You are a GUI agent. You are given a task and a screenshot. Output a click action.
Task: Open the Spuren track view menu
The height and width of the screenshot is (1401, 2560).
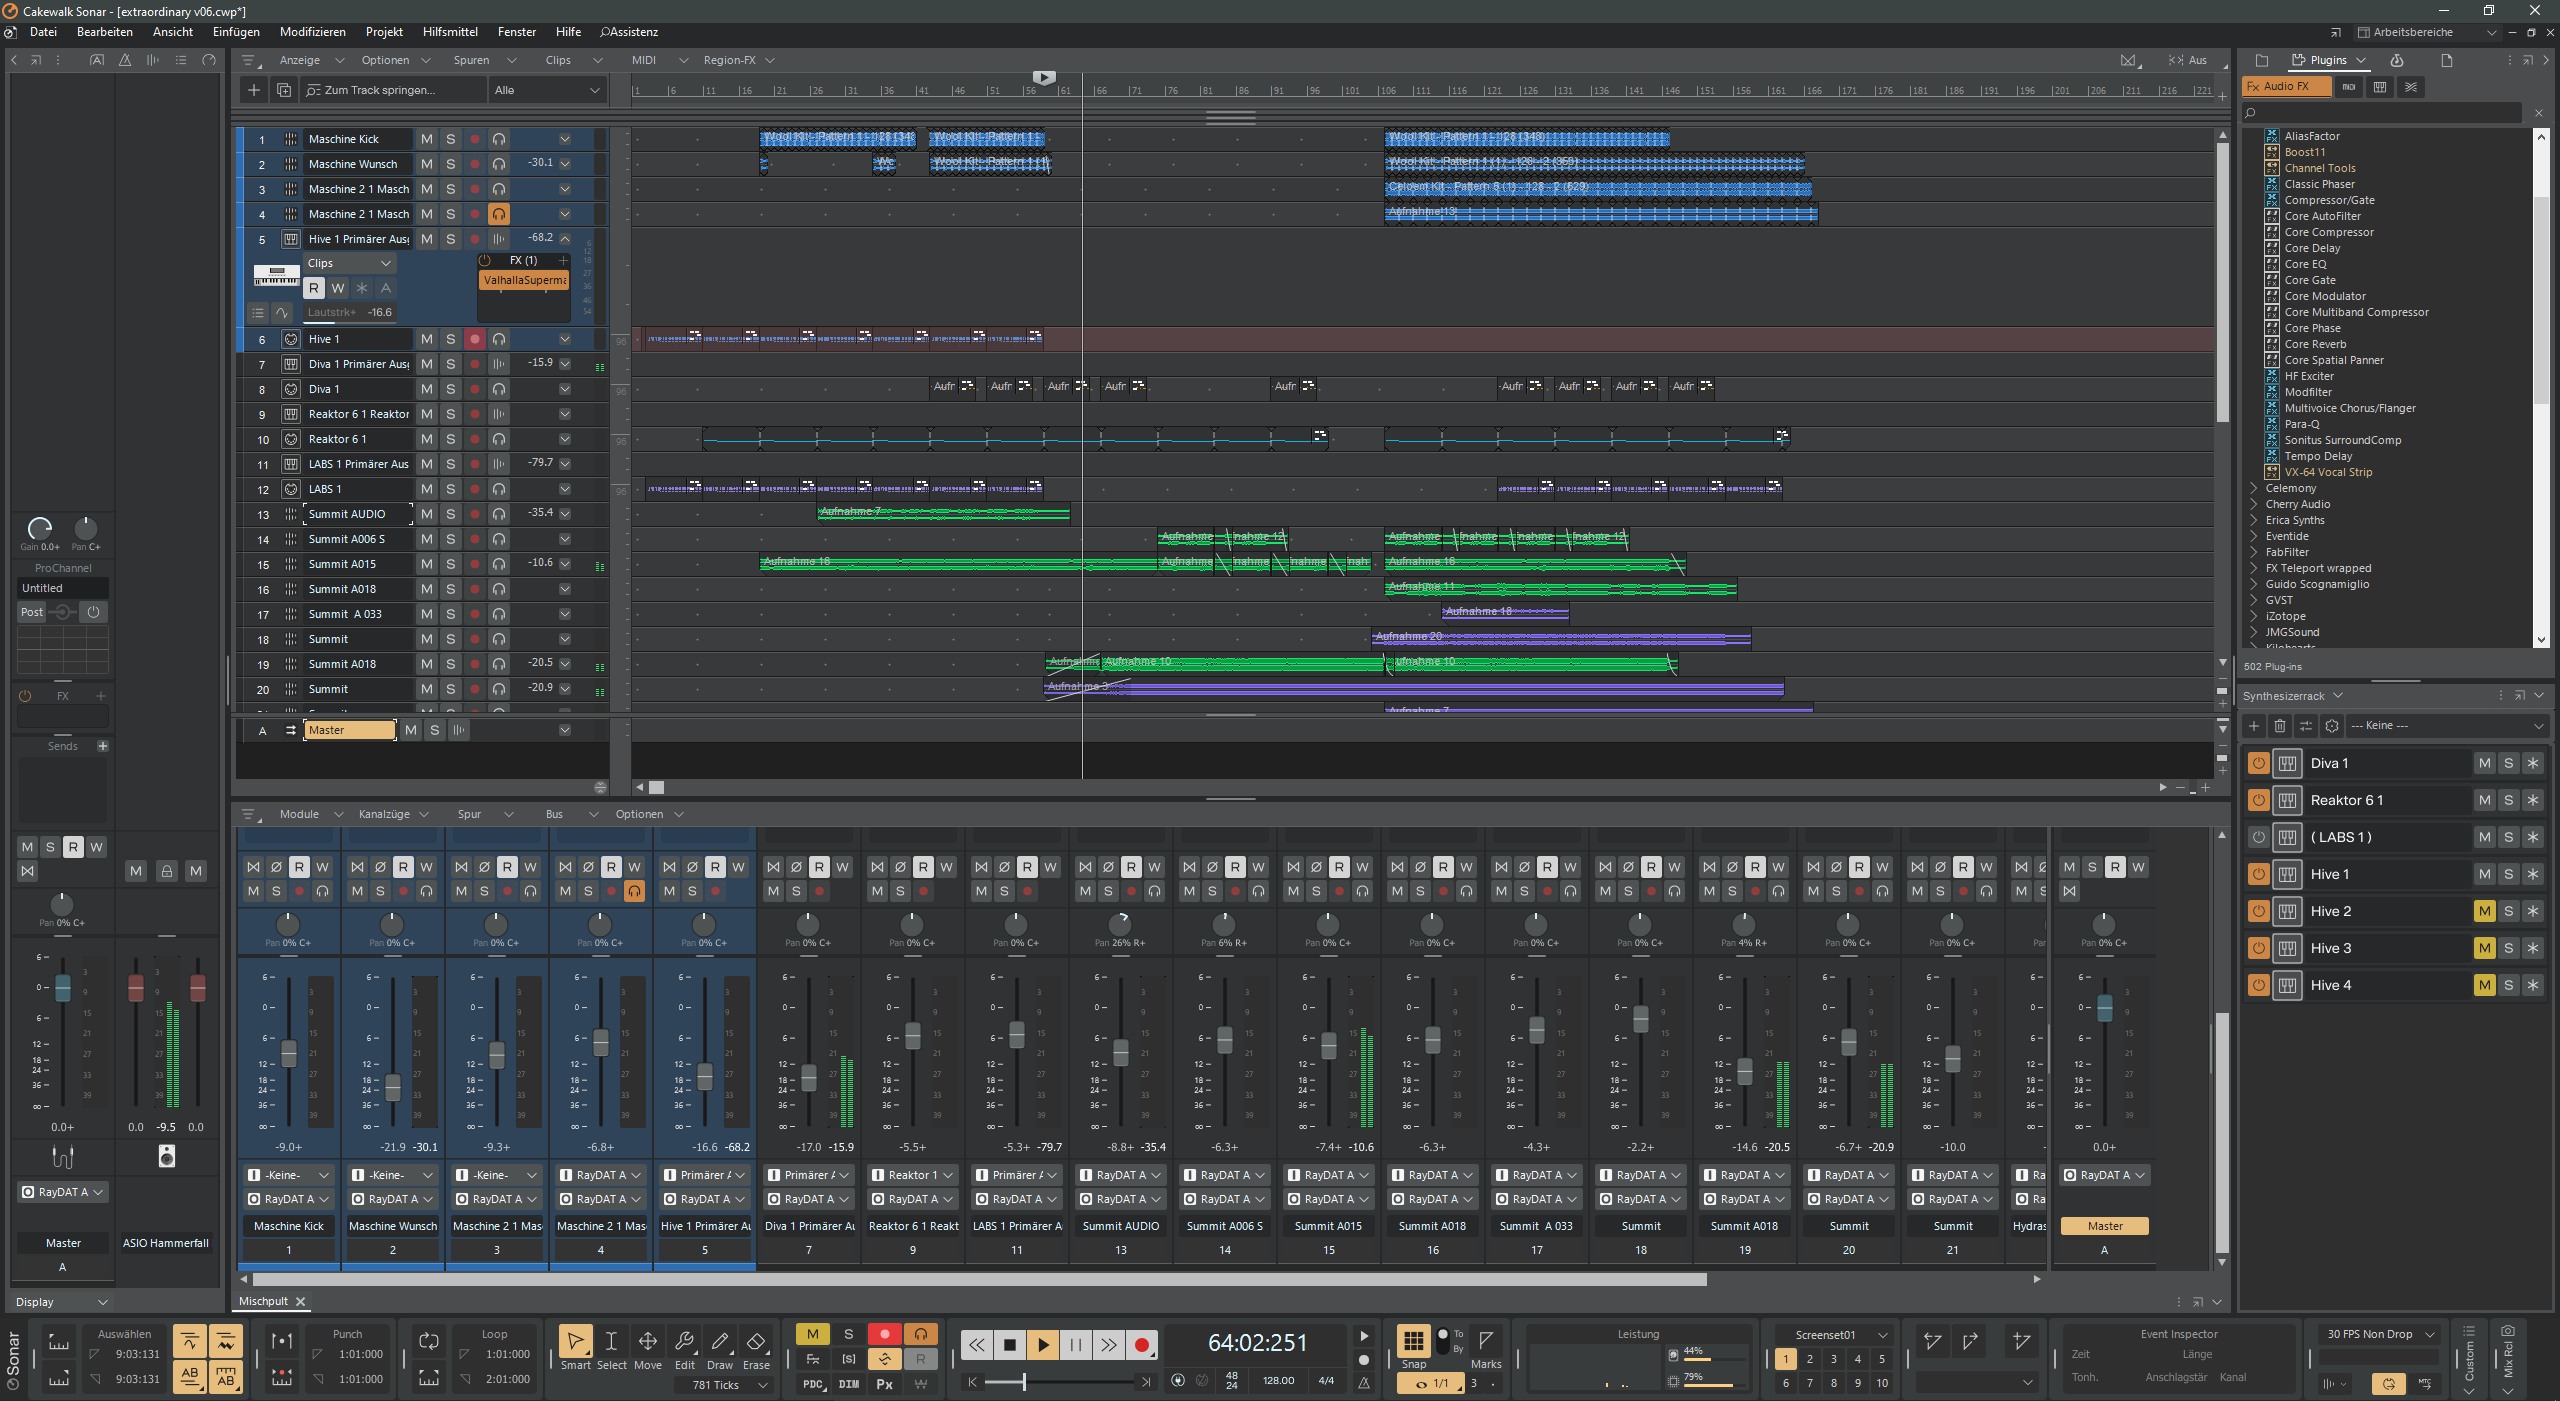(x=471, y=60)
